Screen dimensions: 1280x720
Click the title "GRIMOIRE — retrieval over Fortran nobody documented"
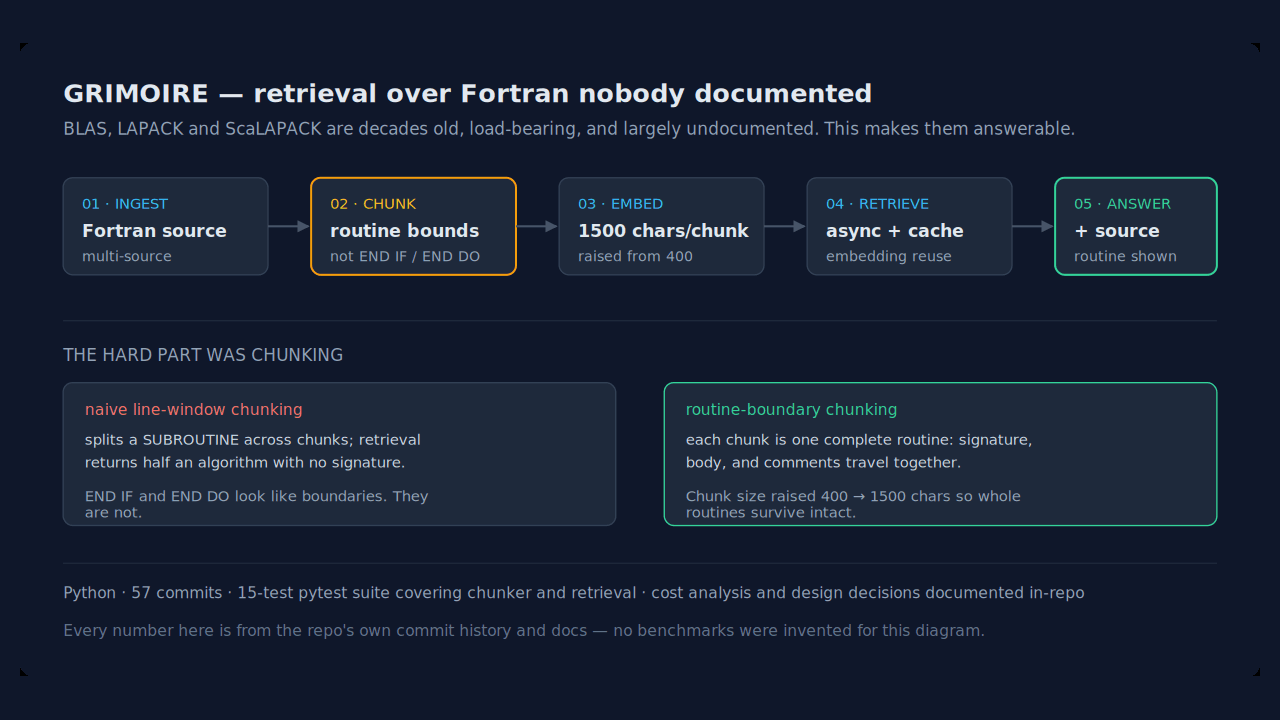[467, 94]
